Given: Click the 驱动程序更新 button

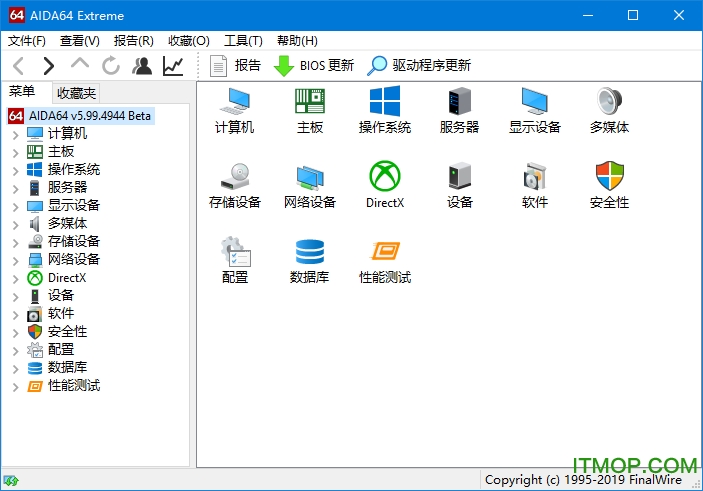Looking at the screenshot, I should 419,66.
